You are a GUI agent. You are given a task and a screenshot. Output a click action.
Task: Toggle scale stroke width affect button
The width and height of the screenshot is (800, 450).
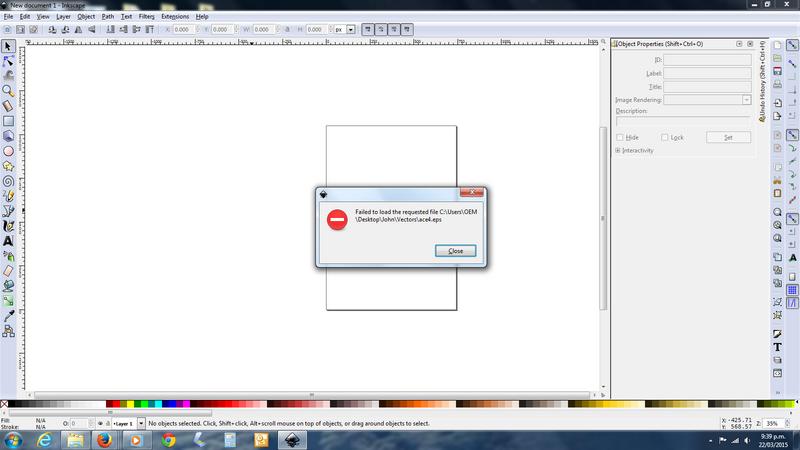click(x=367, y=30)
